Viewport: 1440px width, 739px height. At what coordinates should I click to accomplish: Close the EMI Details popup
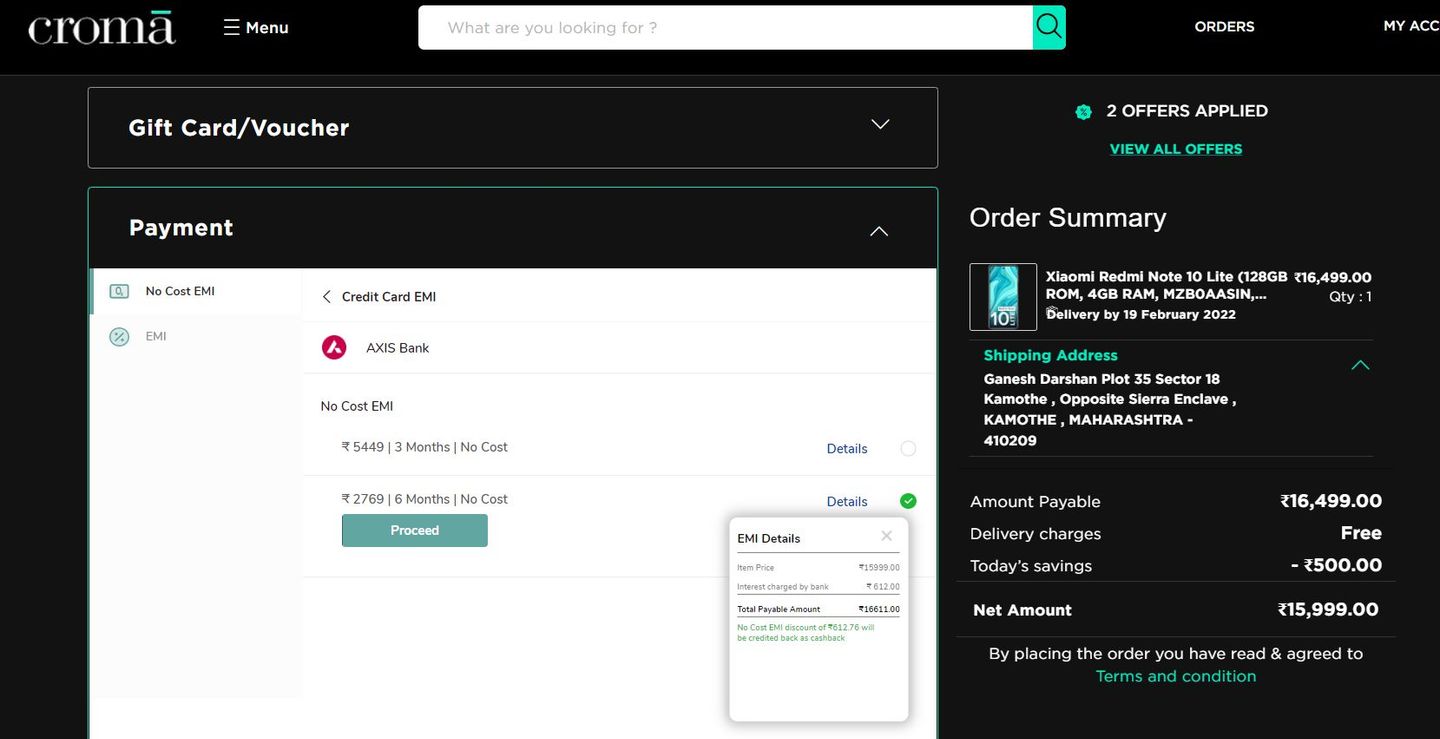tap(886, 536)
